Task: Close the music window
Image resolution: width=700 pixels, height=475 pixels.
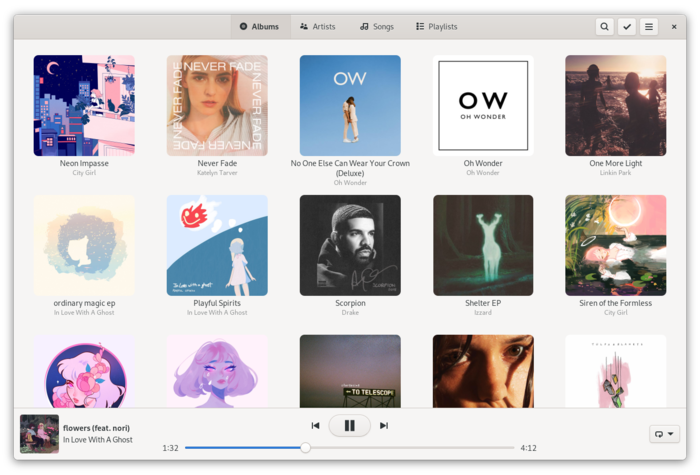Action: [x=674, y=27]
